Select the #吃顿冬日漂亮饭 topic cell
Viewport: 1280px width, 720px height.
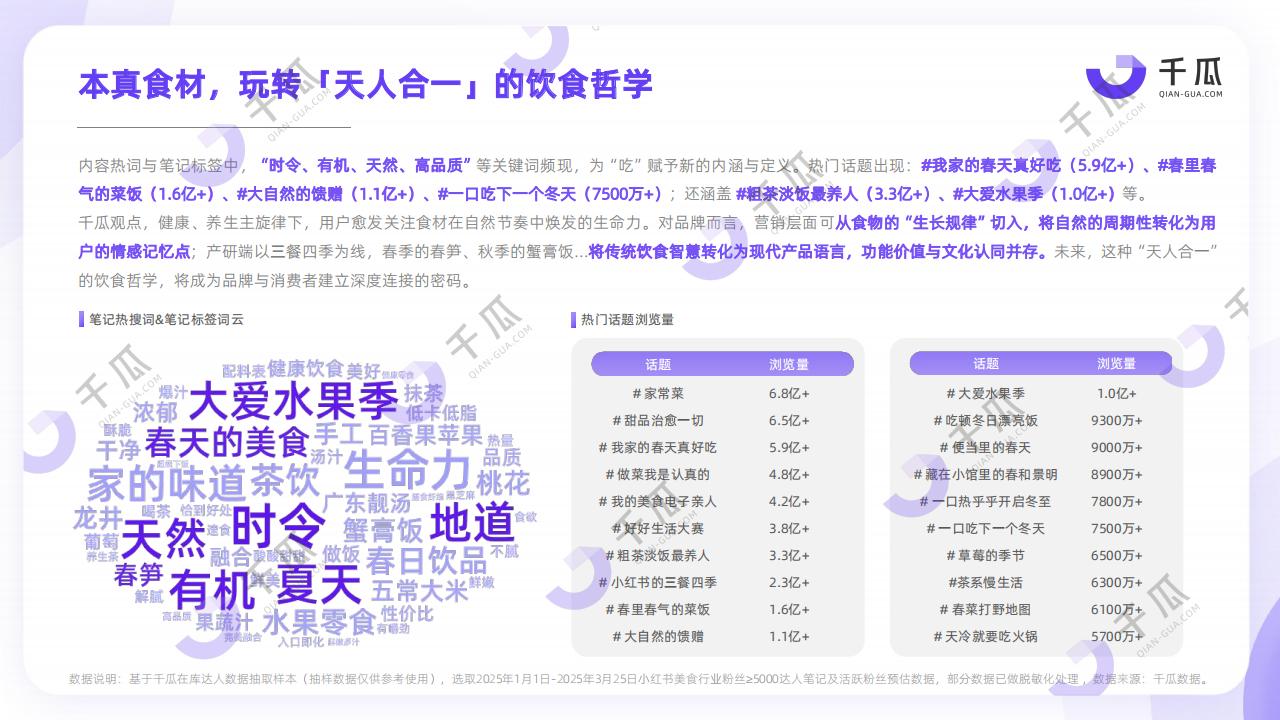click(x=986, y=421)
